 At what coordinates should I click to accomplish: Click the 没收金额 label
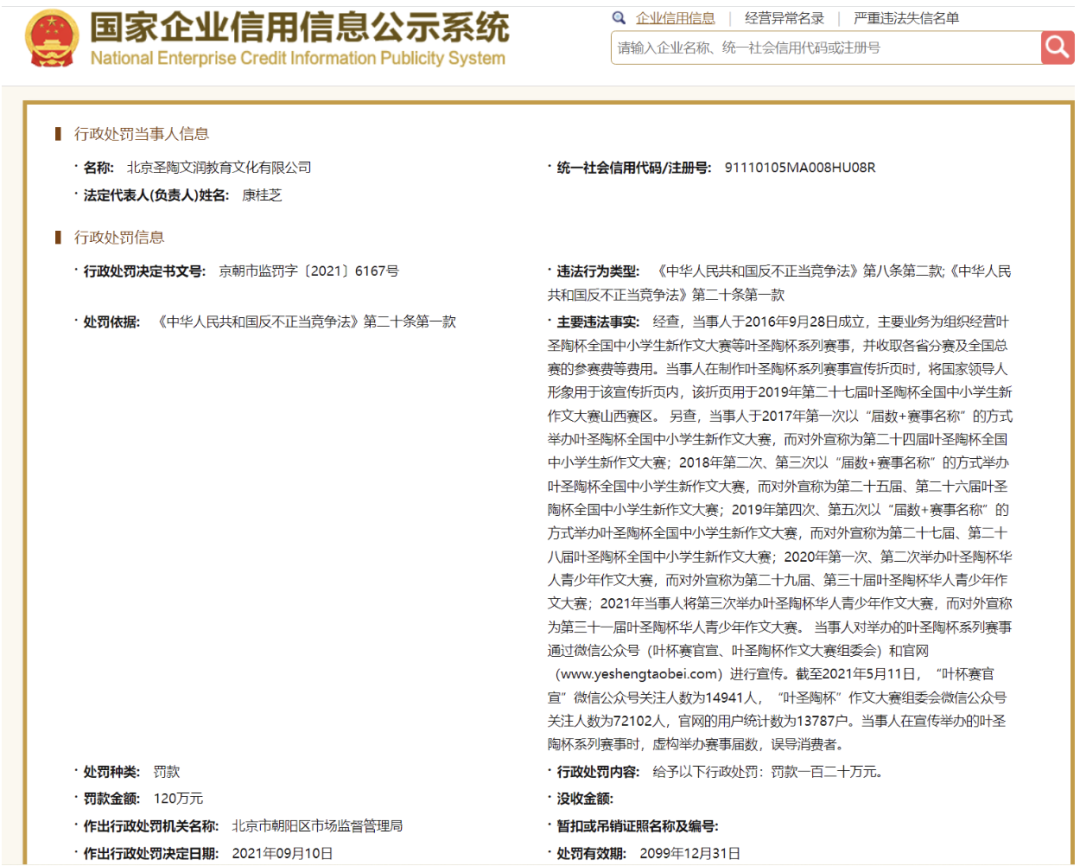click(585, 798)
